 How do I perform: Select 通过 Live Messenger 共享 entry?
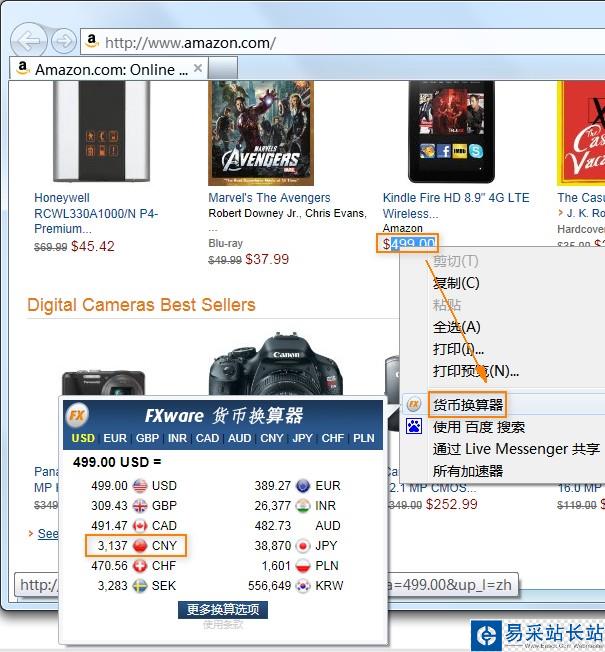(x=516, y=449)
